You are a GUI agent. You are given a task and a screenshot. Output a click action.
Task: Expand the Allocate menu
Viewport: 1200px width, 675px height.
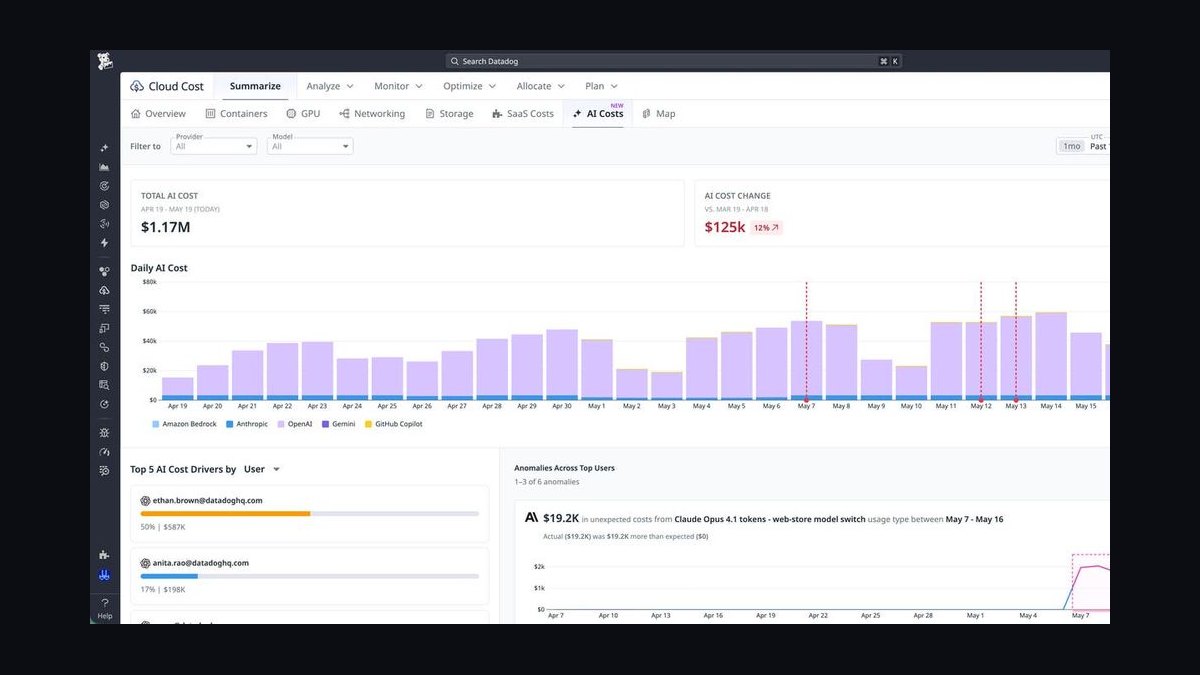click(541, 86)
